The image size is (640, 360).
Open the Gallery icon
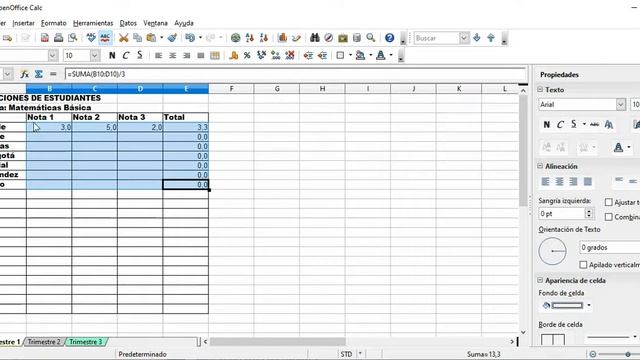pyautogui.click(x=343, y=38)
